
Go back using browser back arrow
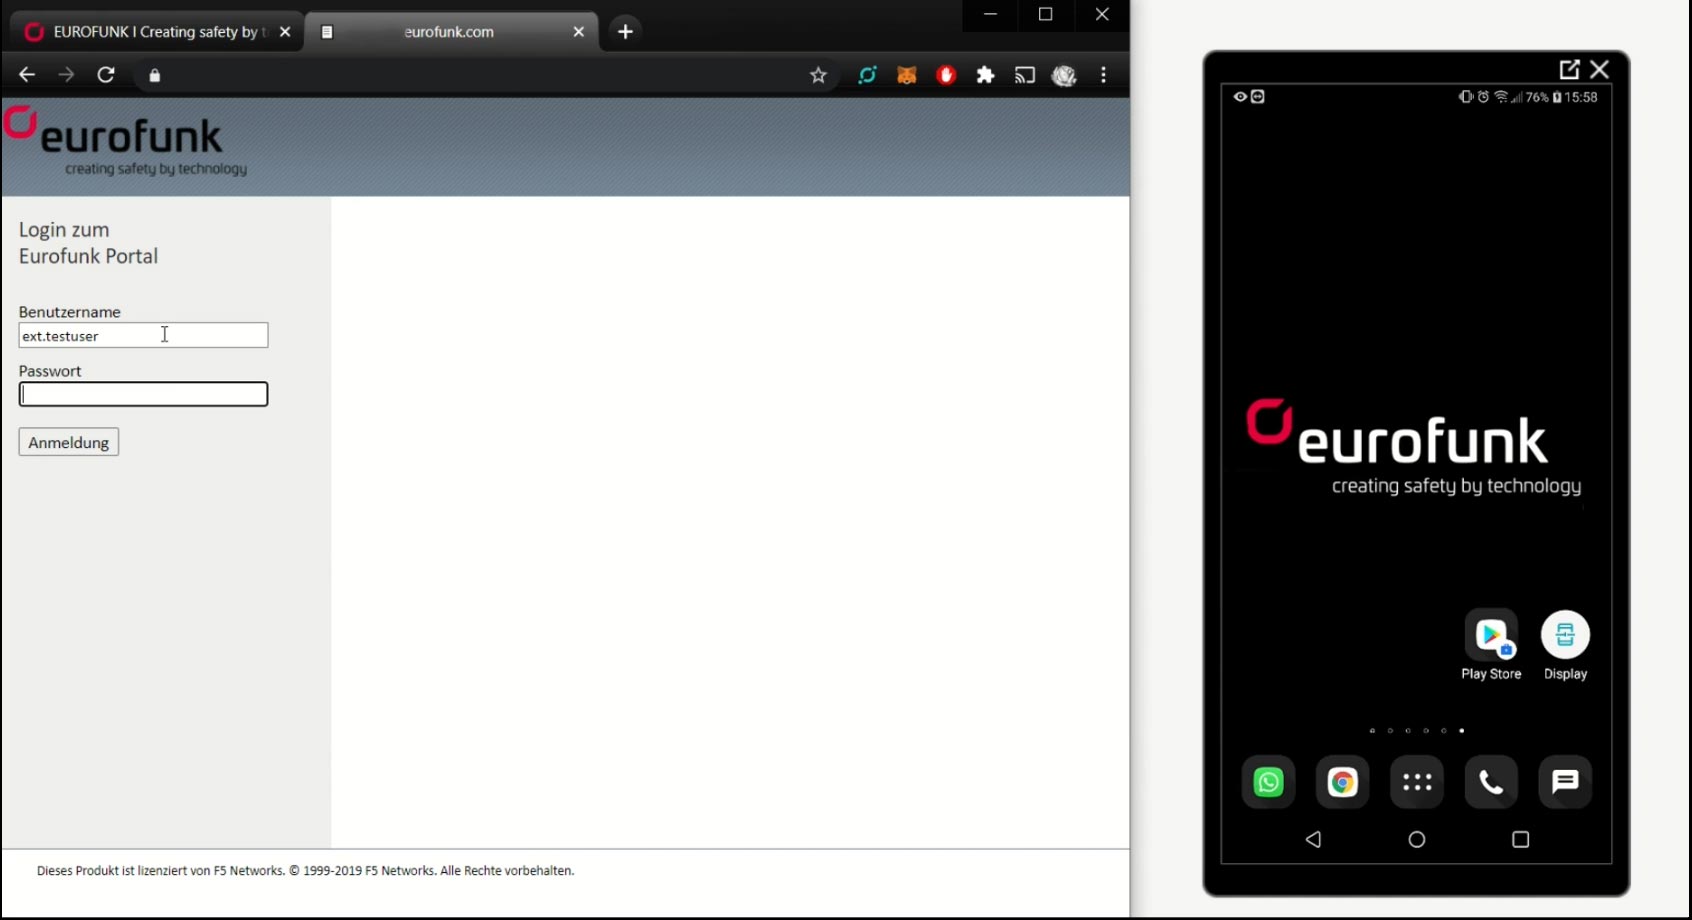[27, 75]
